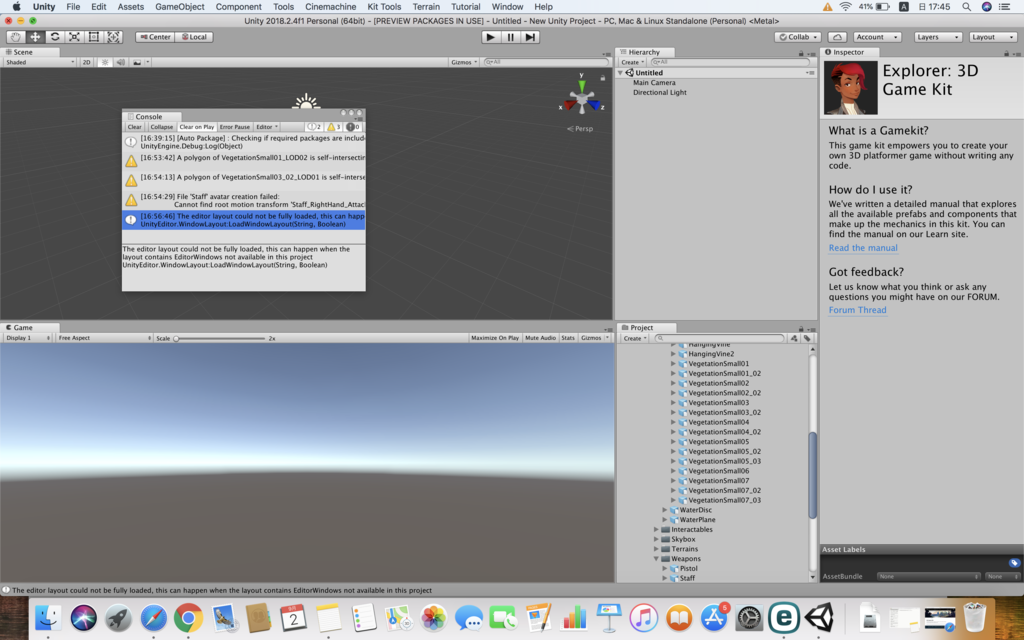Toggle Maximize On Play in Game view
1024x640 pixels.
(495, 338)
